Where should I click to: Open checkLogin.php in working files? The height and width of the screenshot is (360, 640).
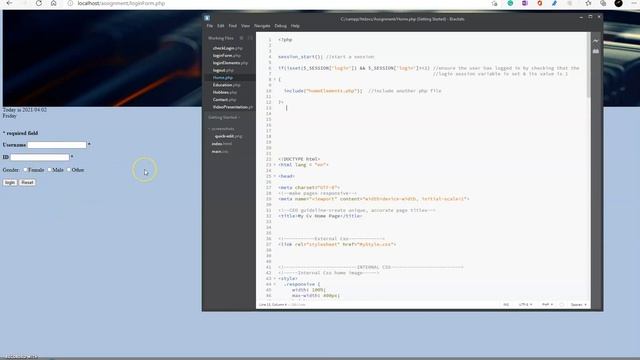click(x=227, y=48)
